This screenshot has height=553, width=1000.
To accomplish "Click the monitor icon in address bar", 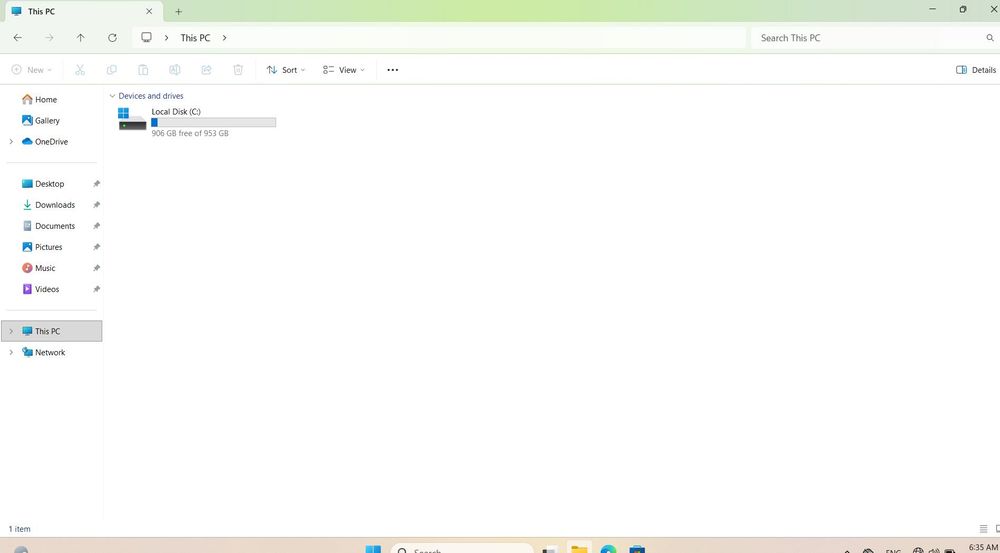I will tap(147, 38).
